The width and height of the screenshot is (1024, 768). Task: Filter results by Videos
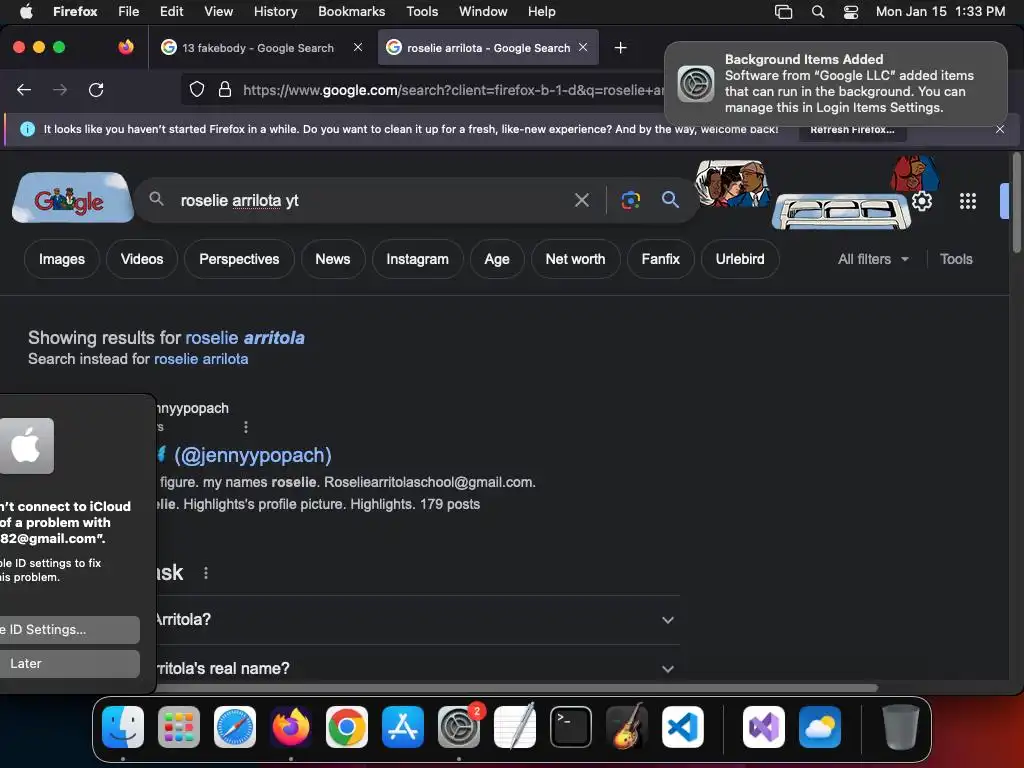[142, 259]
